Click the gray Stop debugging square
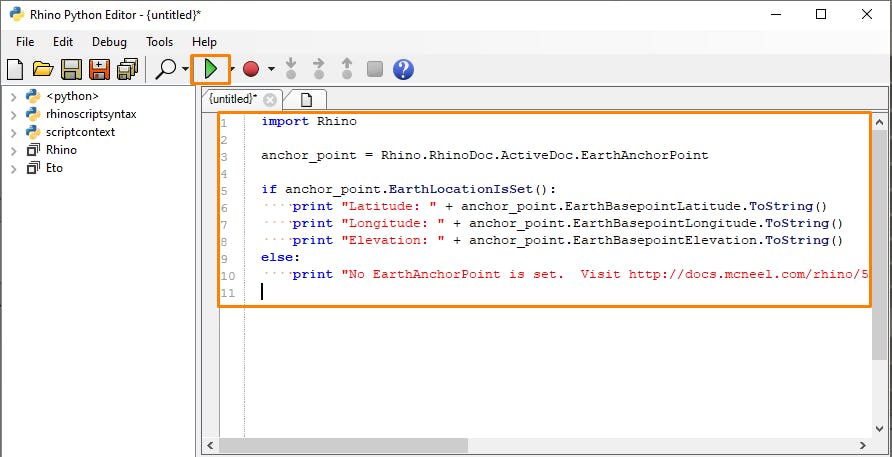The image size is (892, 457). pos(375,69)
